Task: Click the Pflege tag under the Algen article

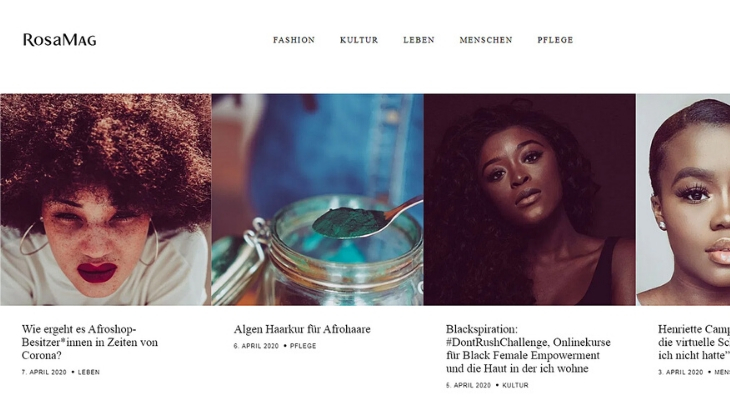Action: click(x=303, y=346)
